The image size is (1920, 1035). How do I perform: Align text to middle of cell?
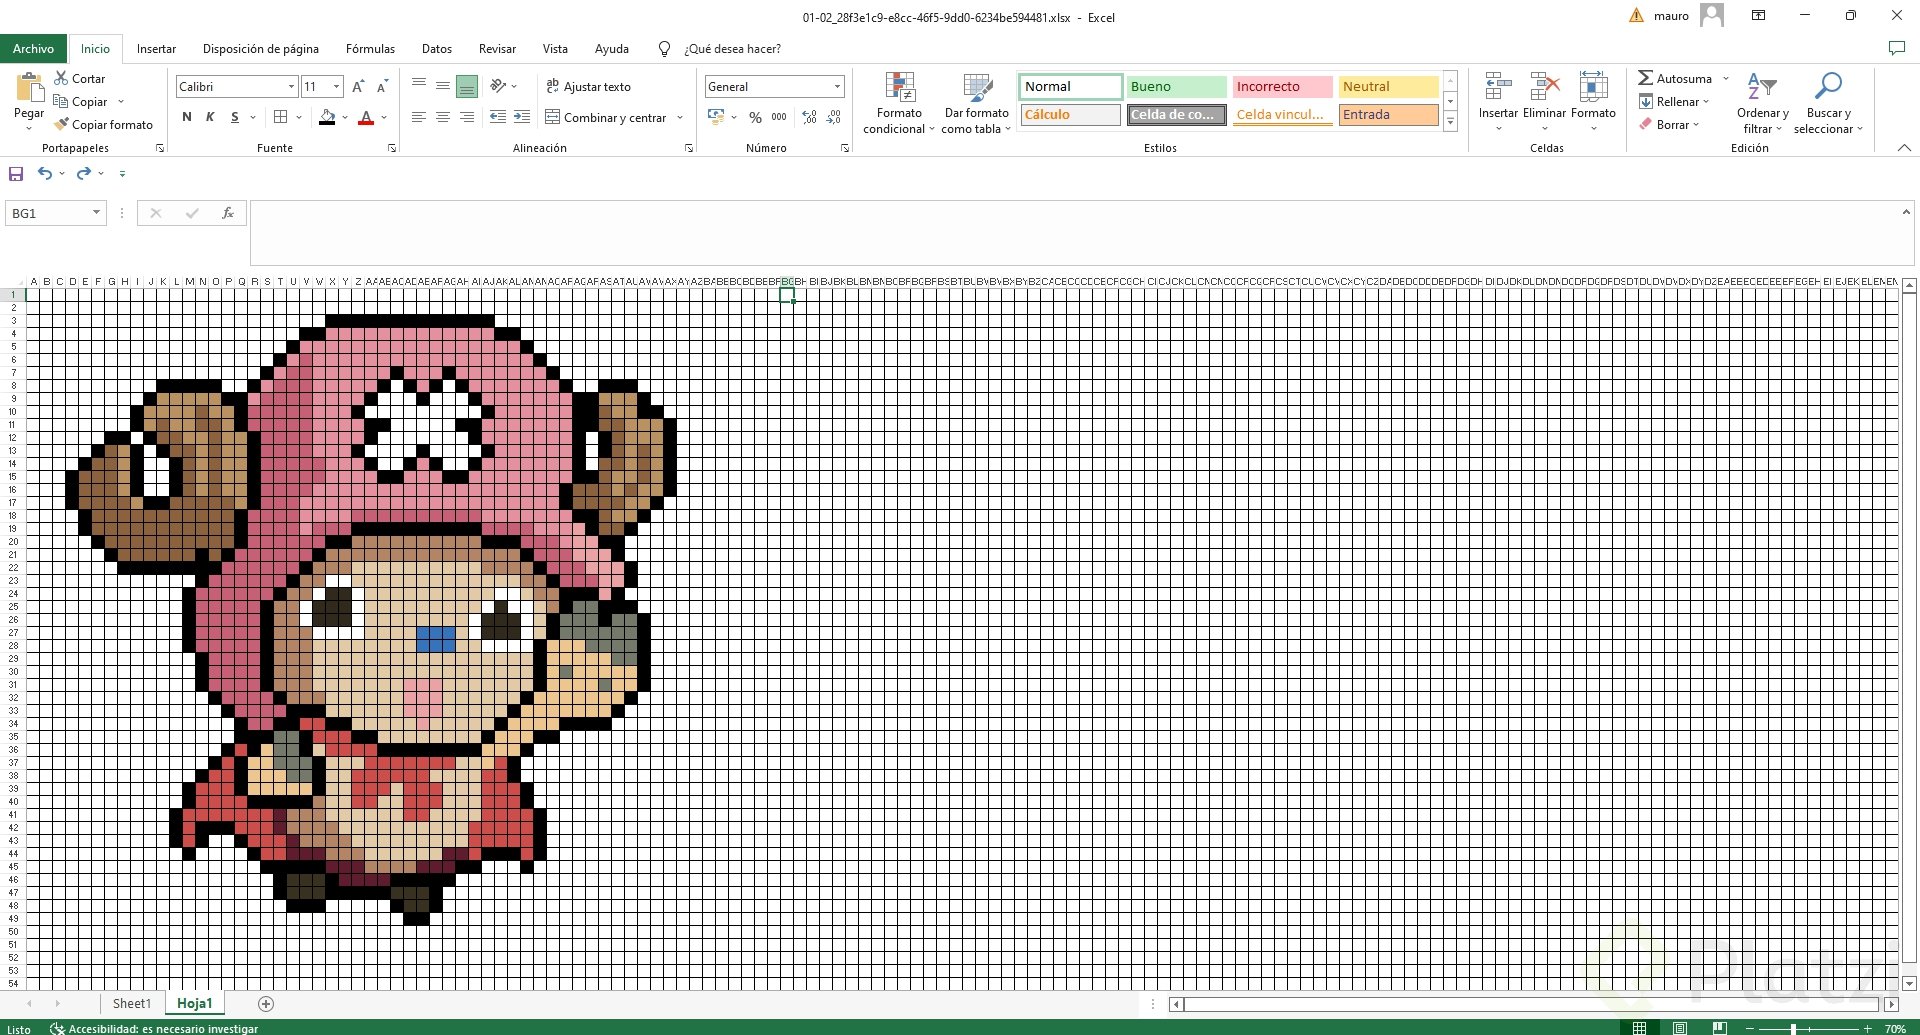point(443,86)
